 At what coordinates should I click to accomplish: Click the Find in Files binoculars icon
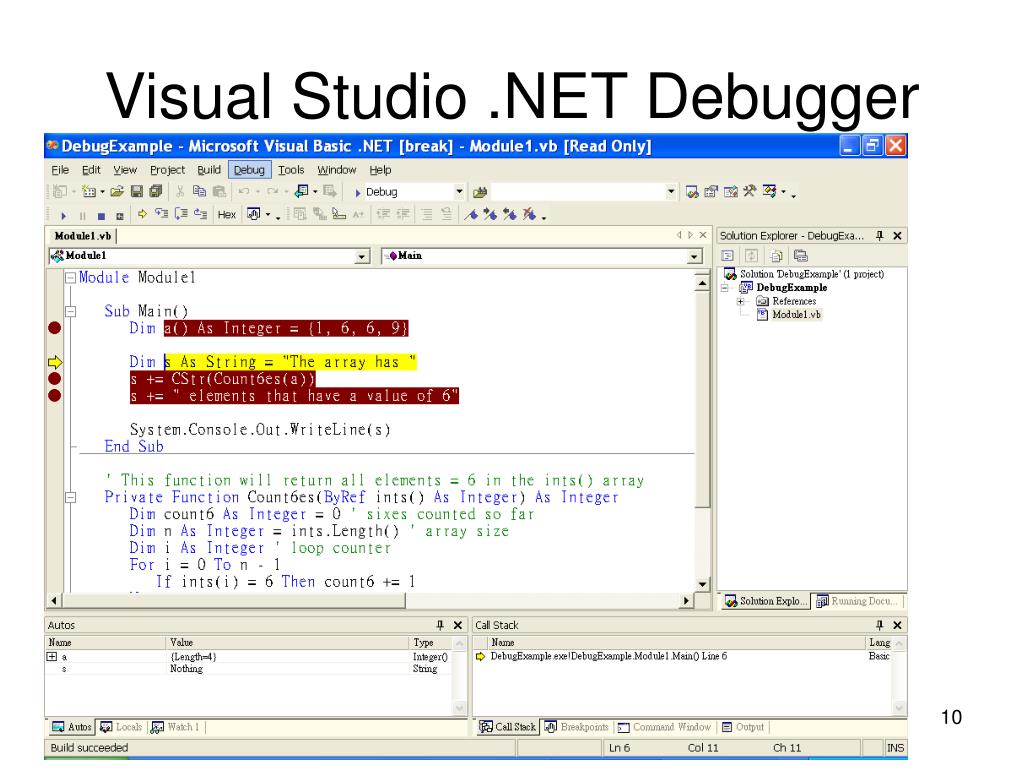click(x=480, y=192)
